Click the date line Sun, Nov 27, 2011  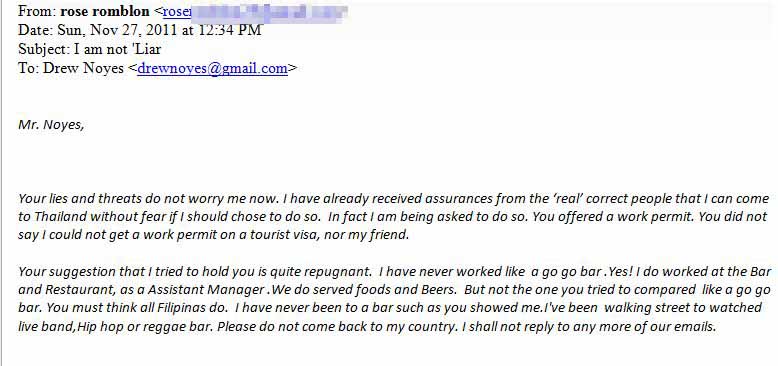[117, 30]
